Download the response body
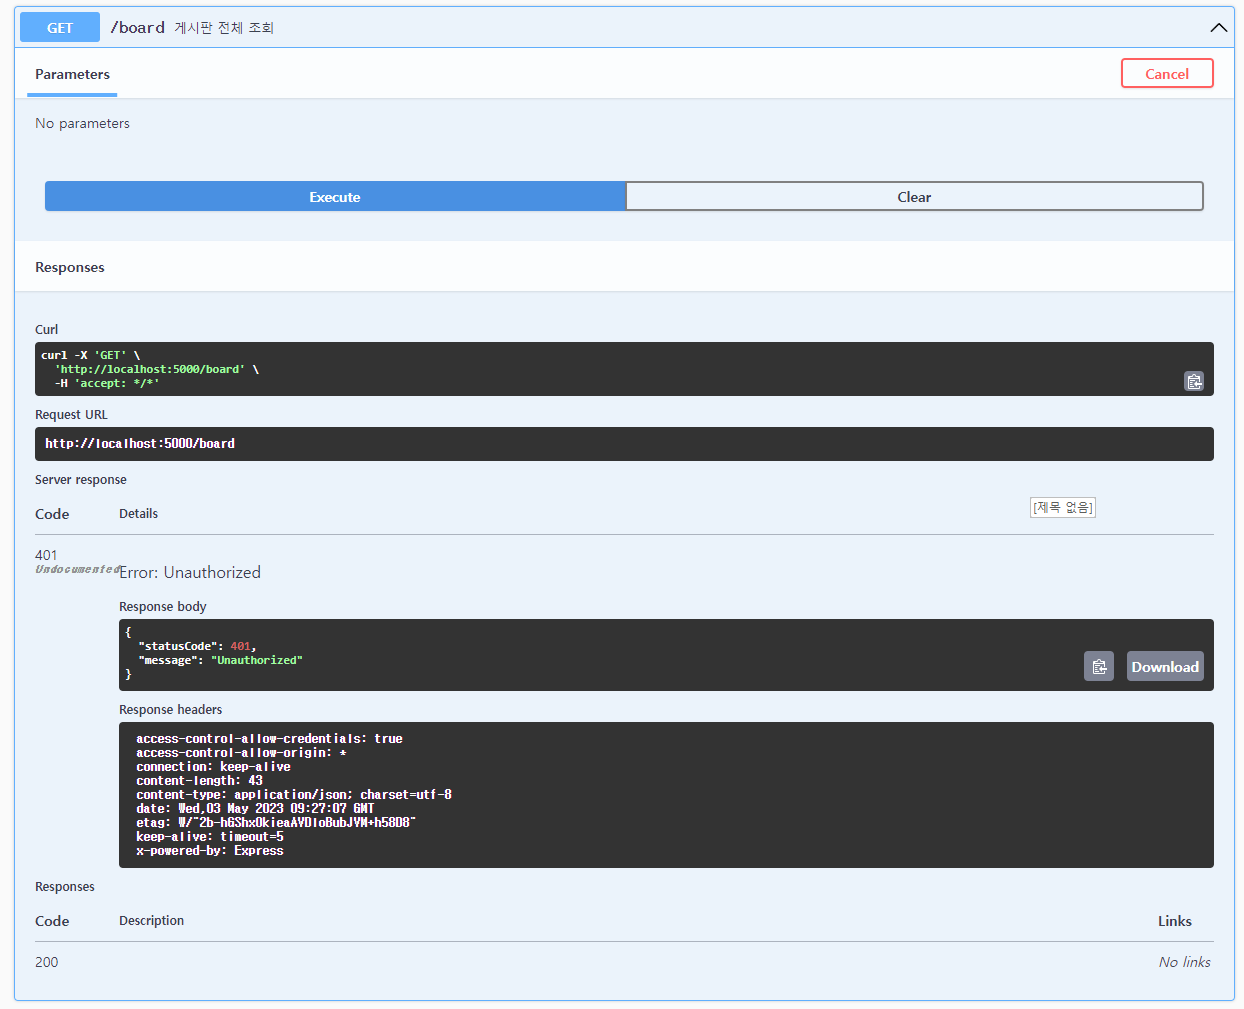 coord(1165,666)
